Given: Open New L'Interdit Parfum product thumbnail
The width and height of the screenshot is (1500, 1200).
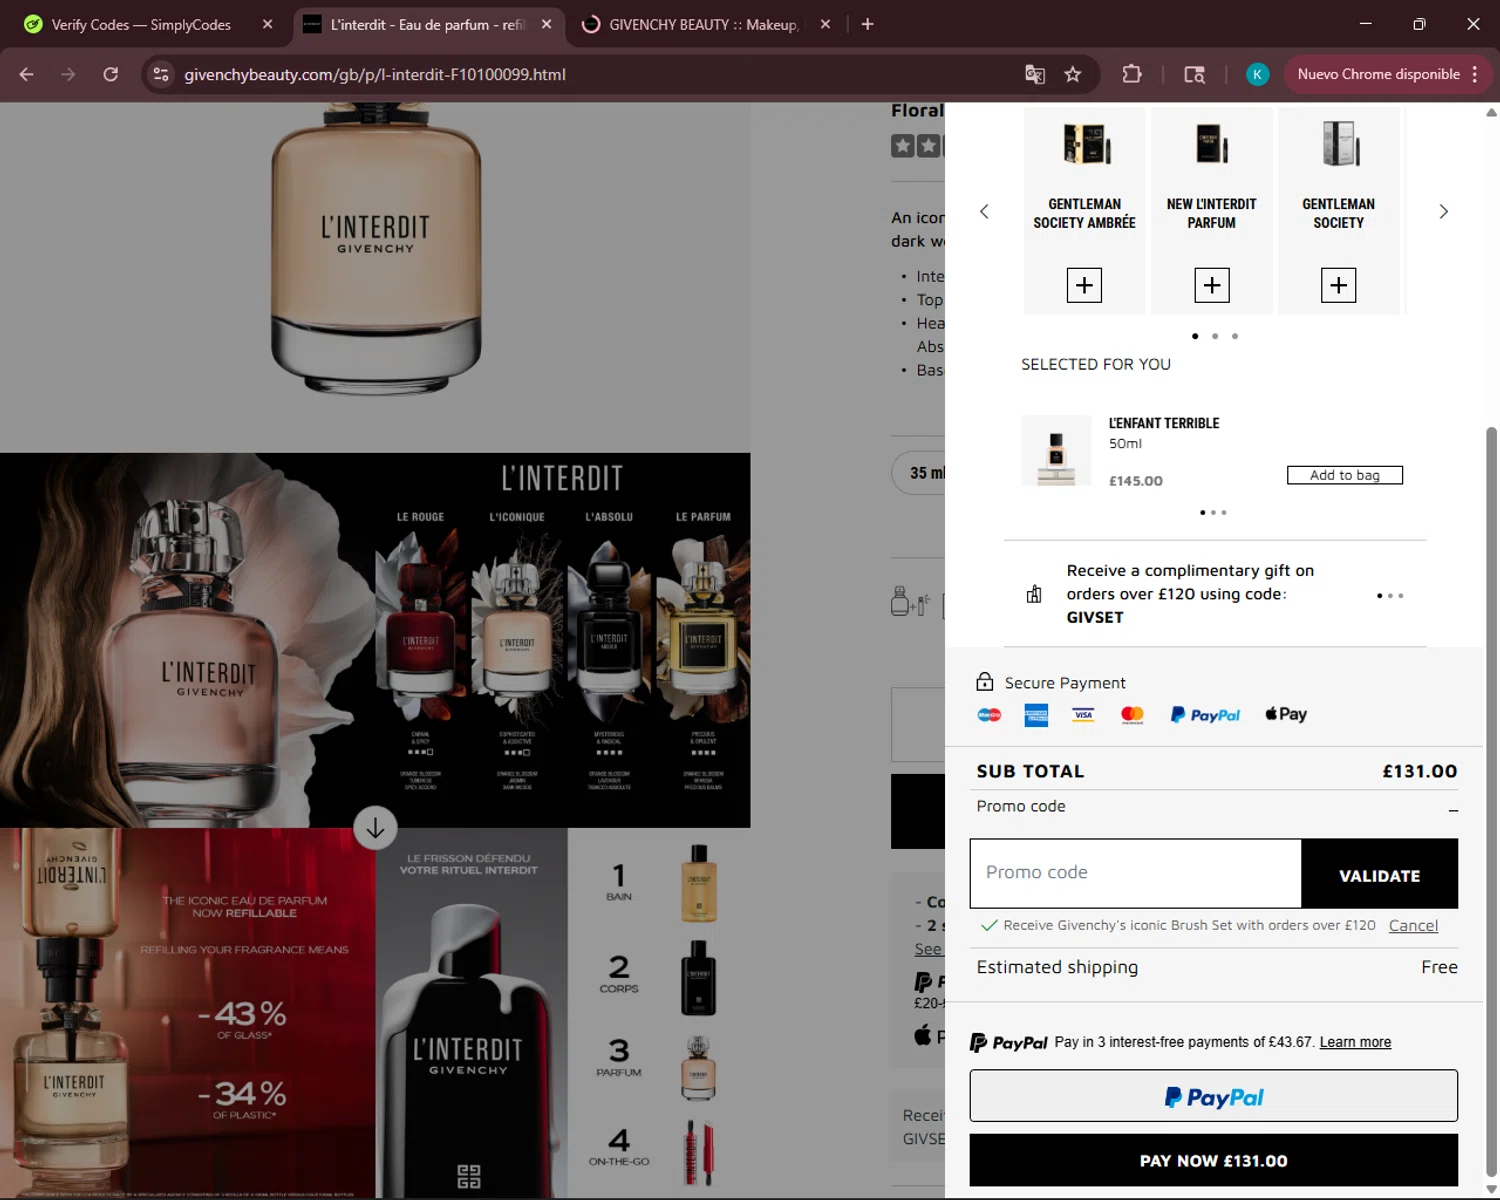Looking at the screenshot, I should point(1212,144).
